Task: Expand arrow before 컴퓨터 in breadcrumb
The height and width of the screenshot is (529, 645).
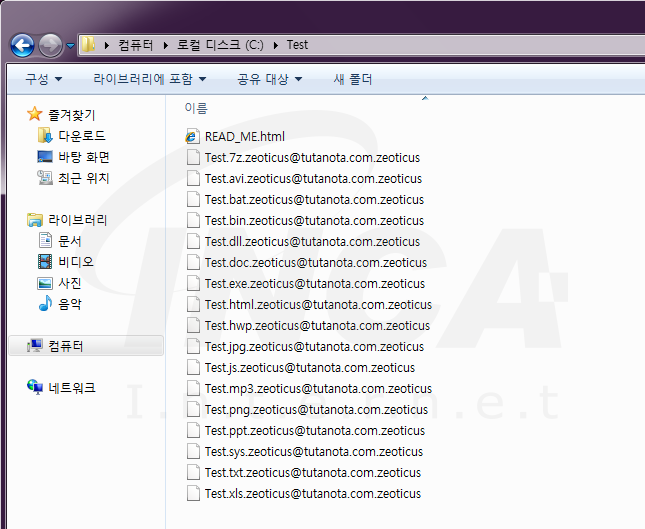Action: click(107, 45)
